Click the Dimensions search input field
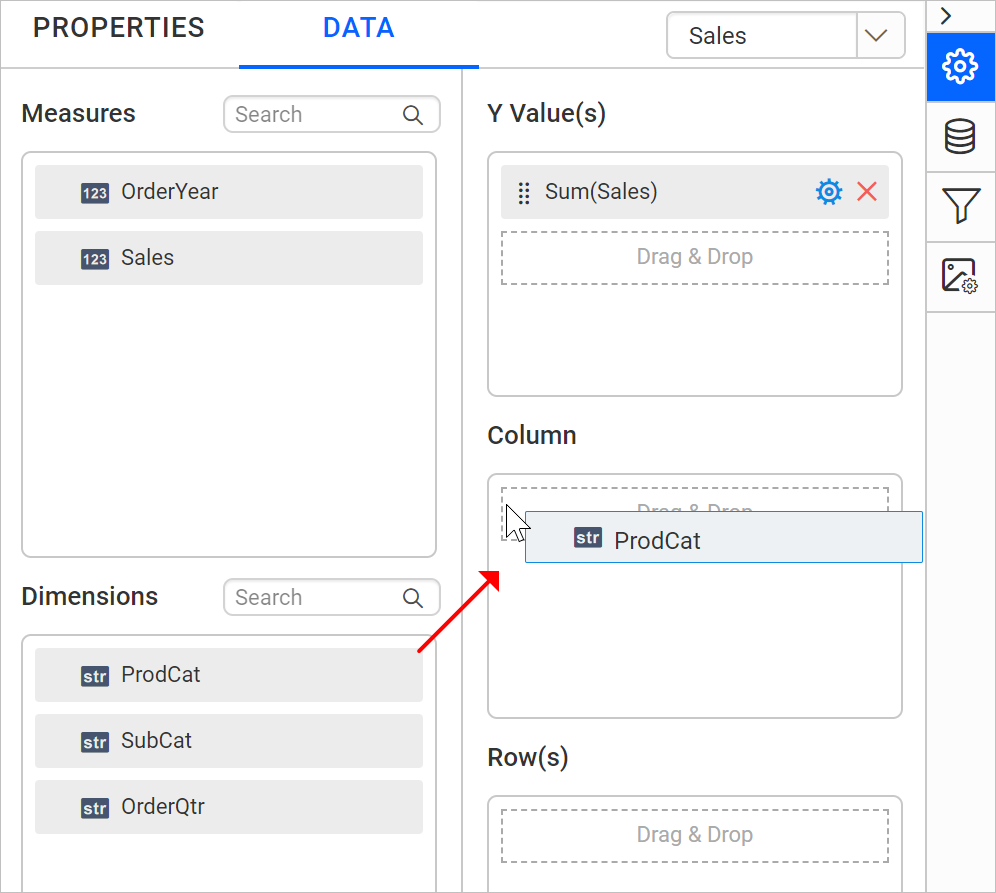The height and width of the screenshot is (893, 996). coord(332,598)
